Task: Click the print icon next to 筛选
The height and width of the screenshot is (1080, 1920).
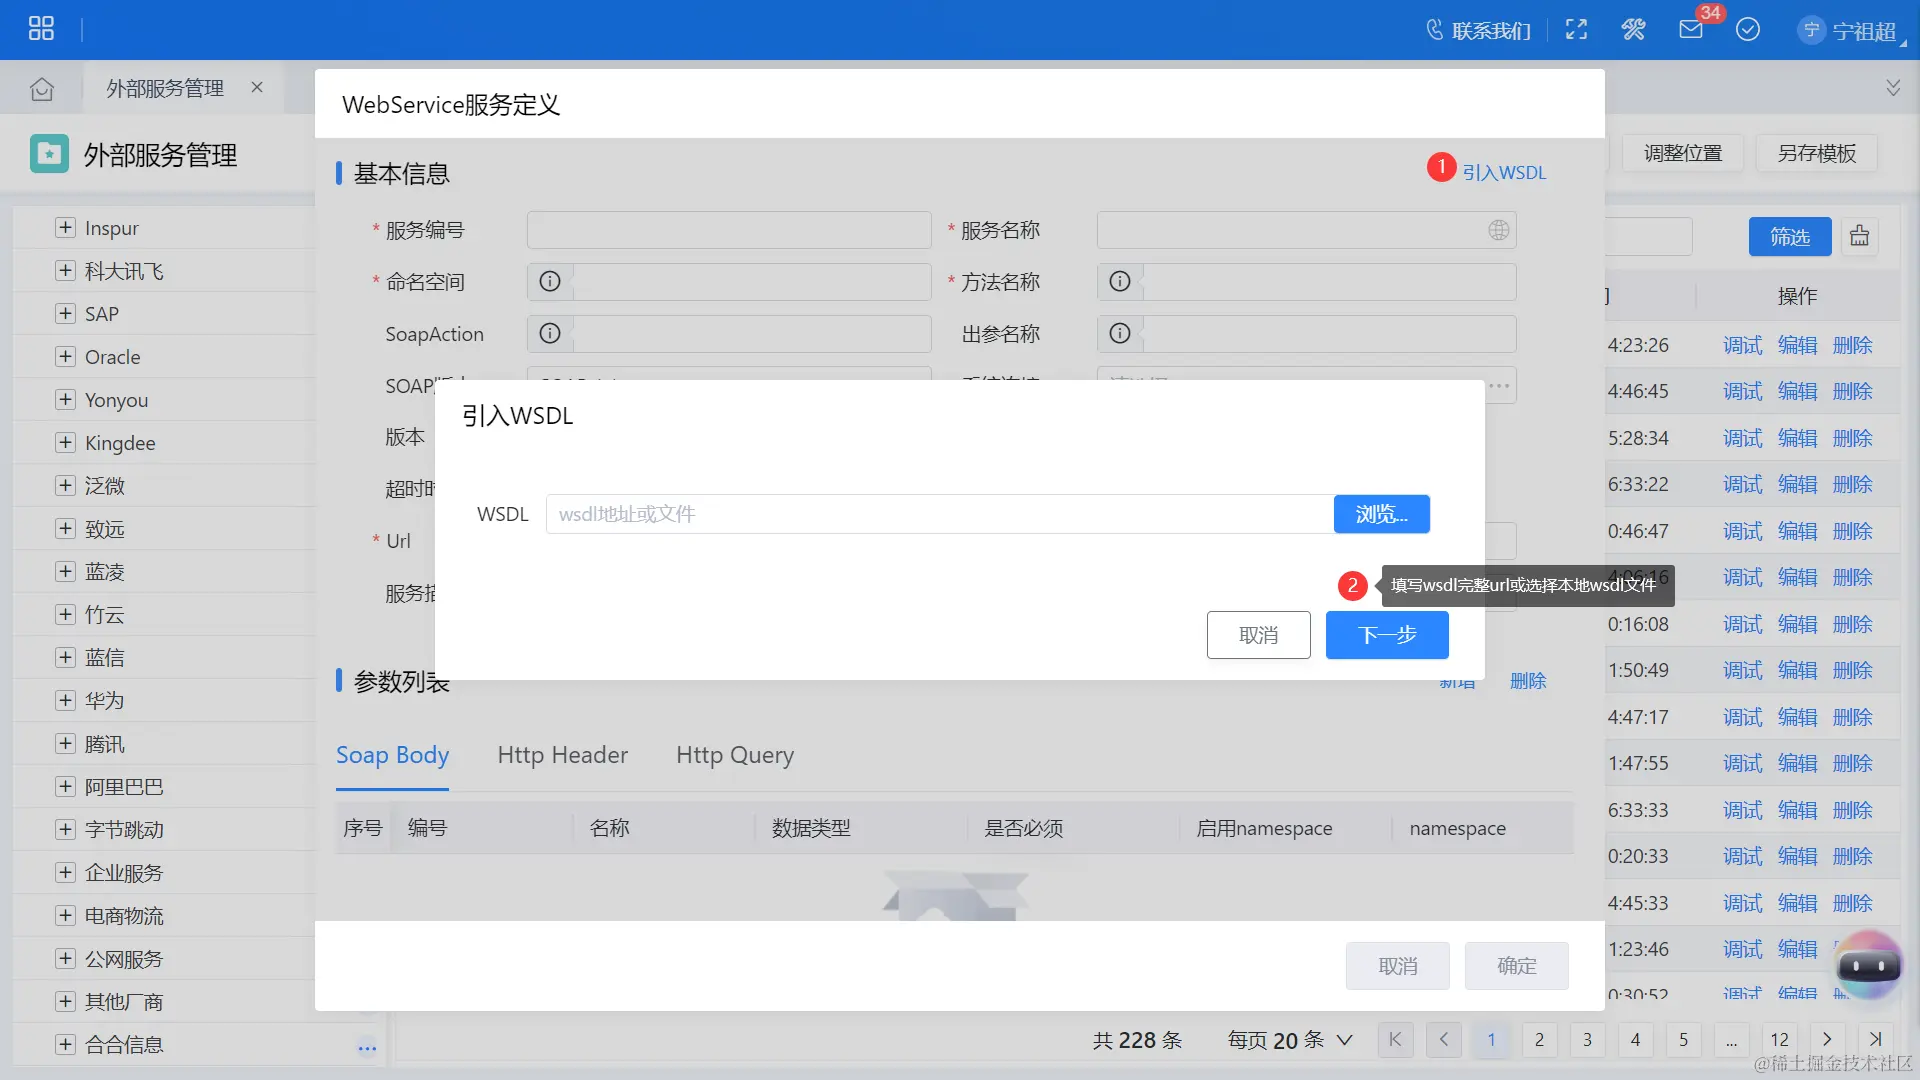Action: [x=1859, y=237]
